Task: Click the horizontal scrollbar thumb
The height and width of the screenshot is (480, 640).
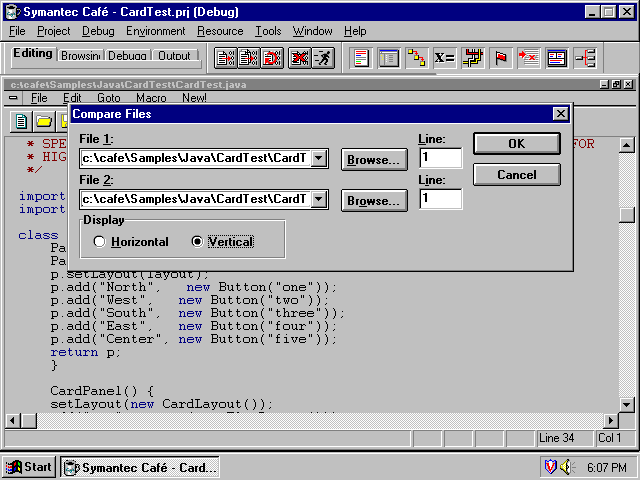Action: (x=29, y=420)
